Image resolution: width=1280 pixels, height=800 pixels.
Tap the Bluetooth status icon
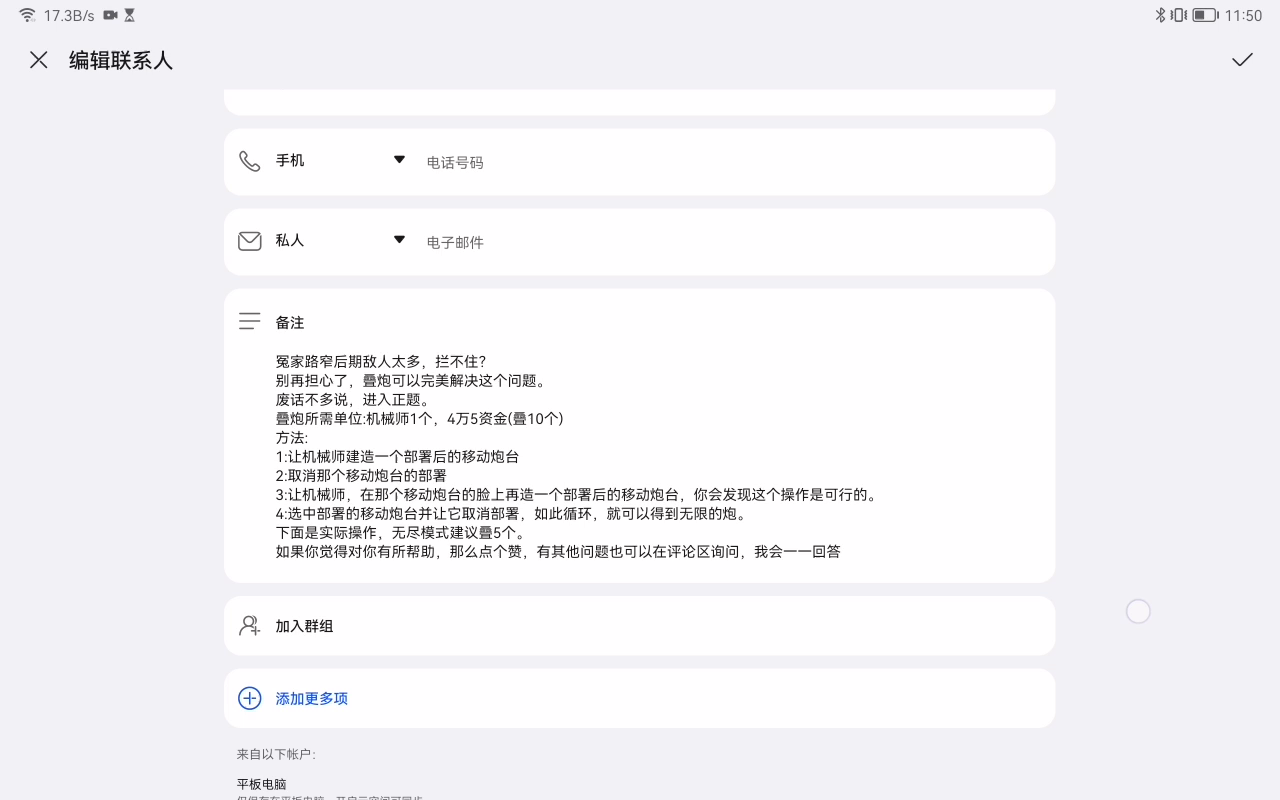(x=1160, y=15)
